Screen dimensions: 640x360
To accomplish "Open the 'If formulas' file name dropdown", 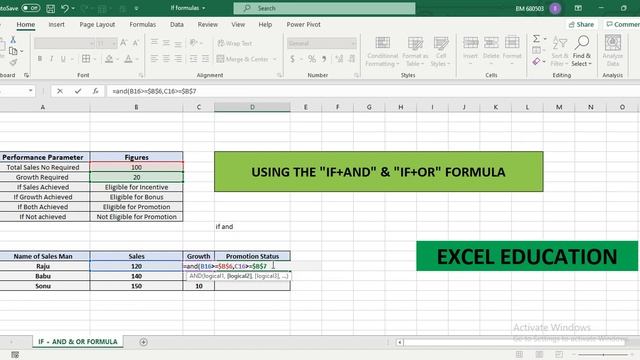I will tap(188, 8).
